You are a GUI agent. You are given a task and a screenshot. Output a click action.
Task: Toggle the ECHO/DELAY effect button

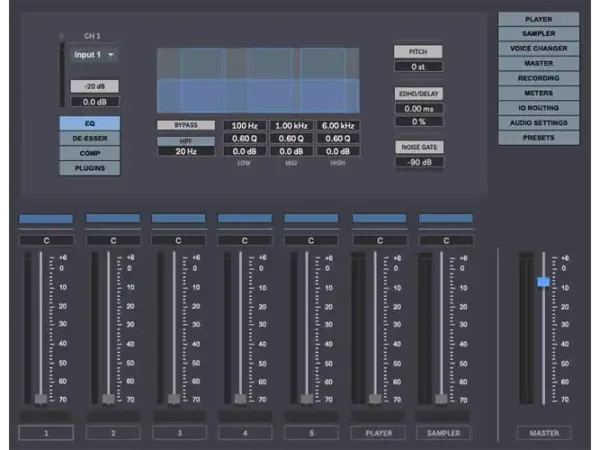tap(419, 94)
